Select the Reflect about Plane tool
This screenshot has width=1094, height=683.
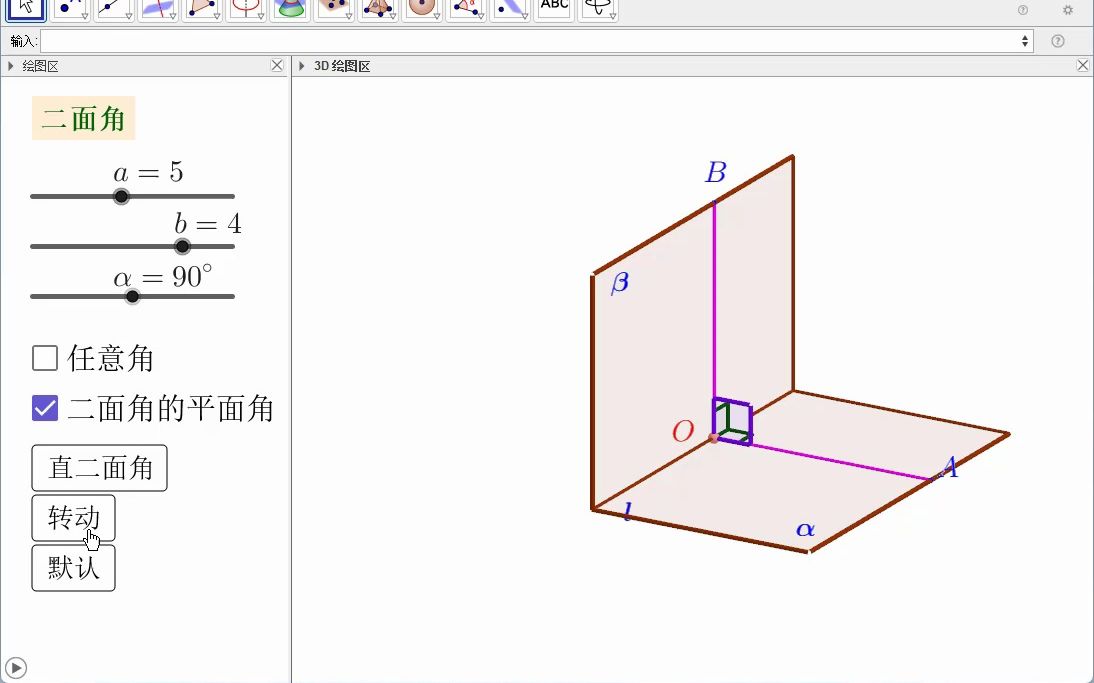coord(509,8)
